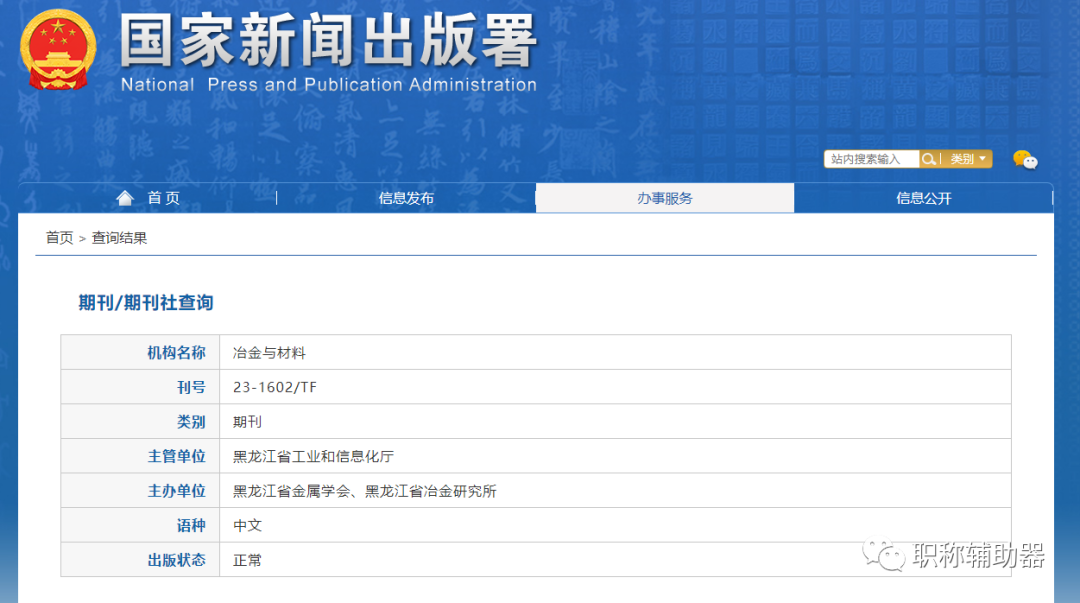Select the divider icon next to search button
Screen dimensions: 1080x603
tap(940, 159)
